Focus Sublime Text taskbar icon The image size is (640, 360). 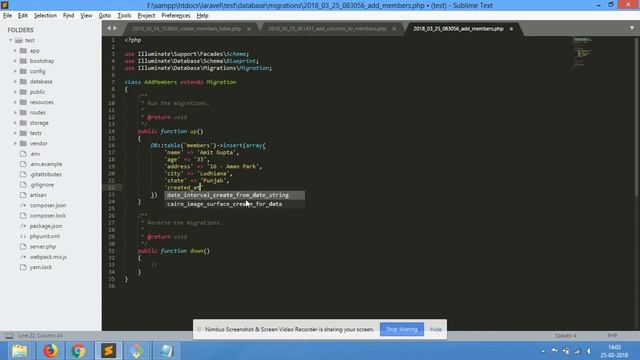(x=109, y=351)
